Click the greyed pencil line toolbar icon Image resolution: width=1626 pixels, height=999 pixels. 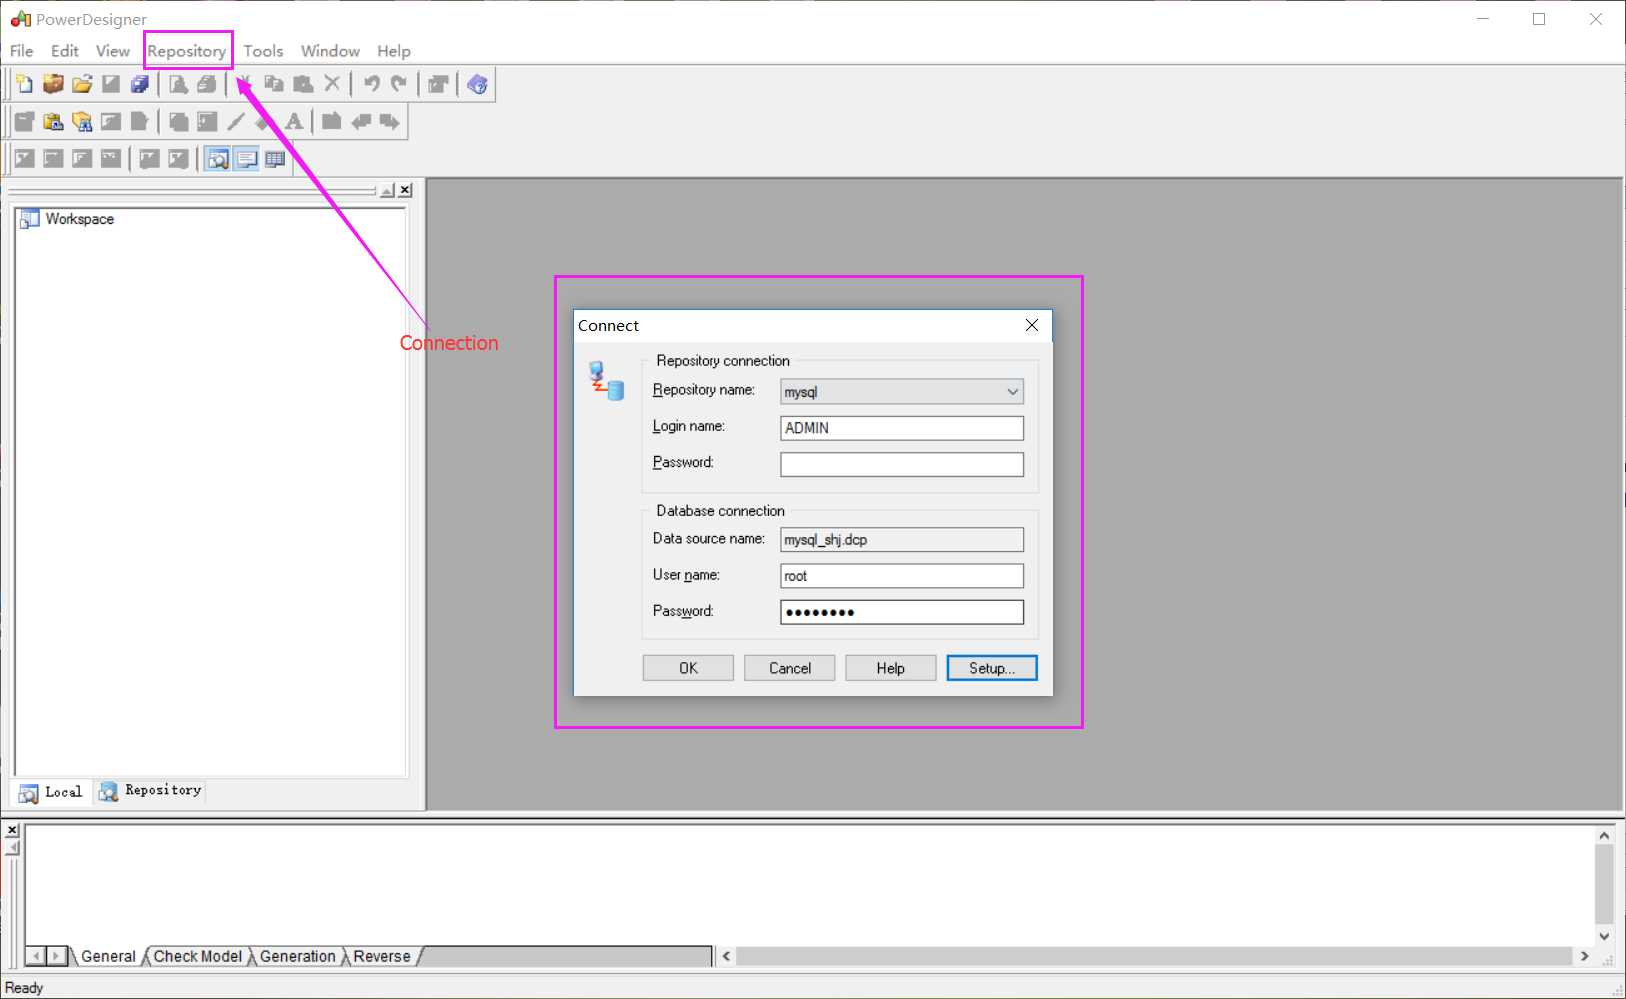236,122
